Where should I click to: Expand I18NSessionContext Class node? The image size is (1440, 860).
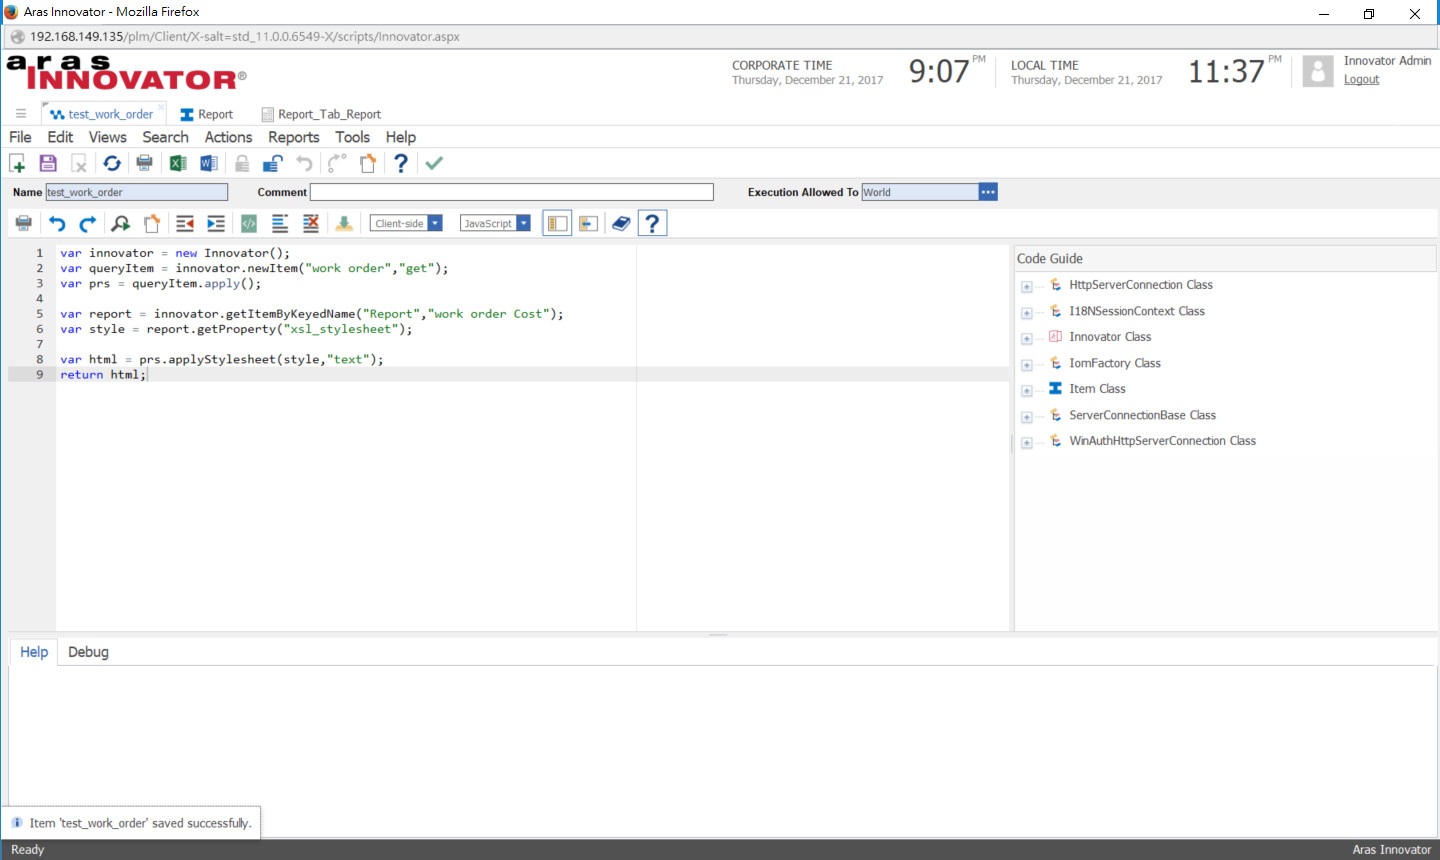click(x=1026, y=313)
